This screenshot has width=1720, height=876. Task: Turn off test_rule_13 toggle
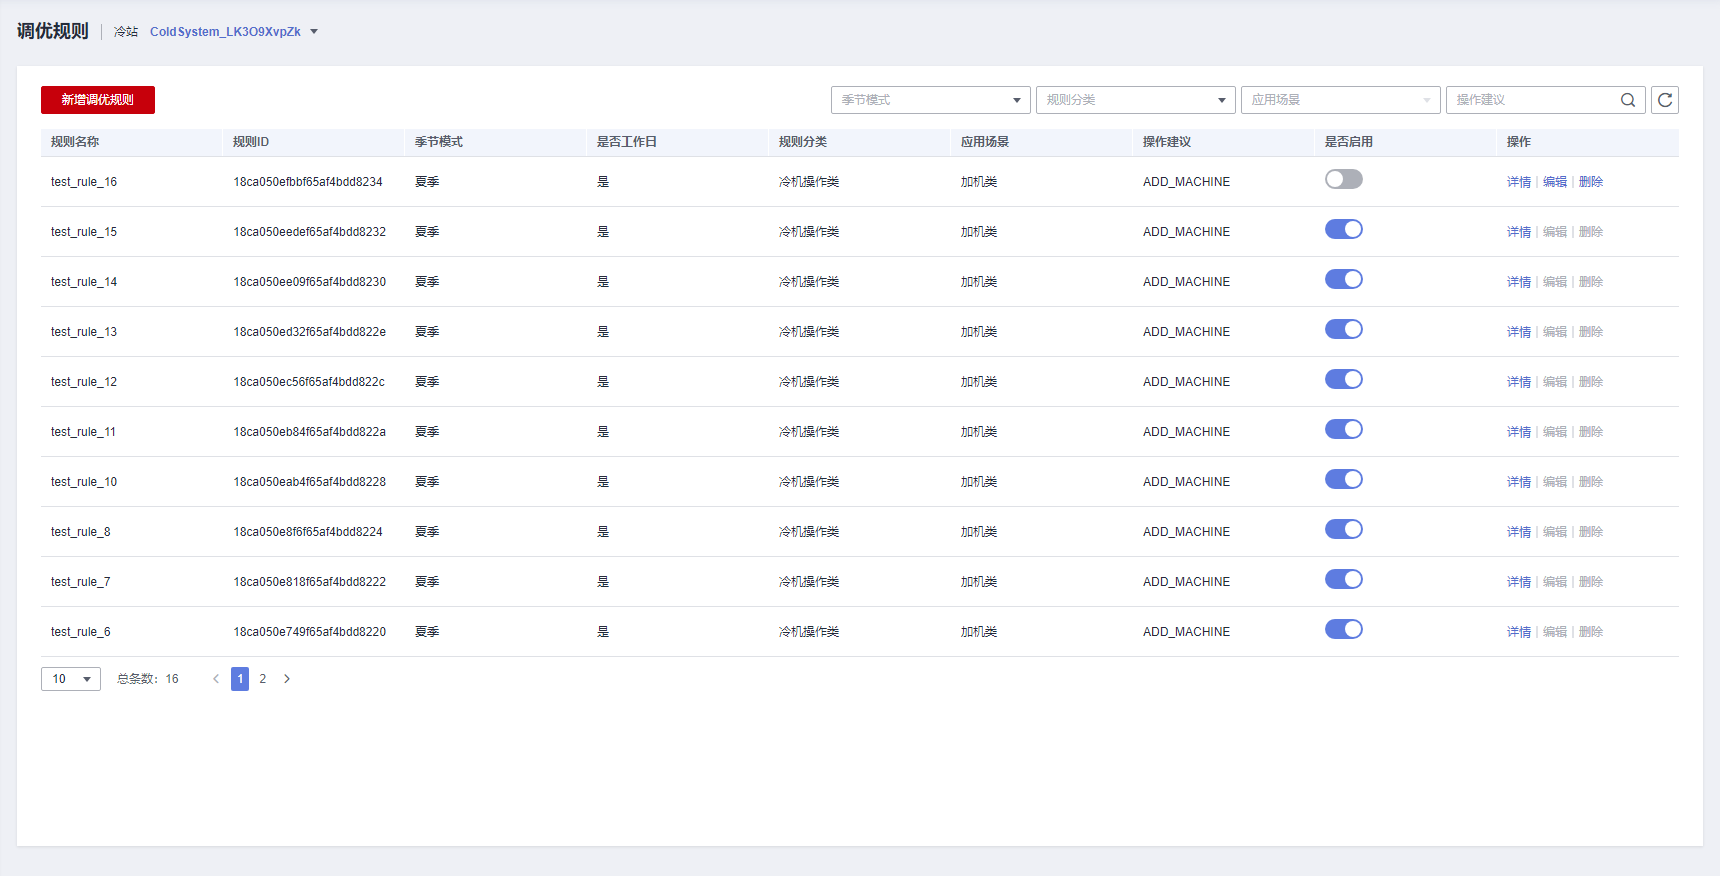(x=1344, y=329)
